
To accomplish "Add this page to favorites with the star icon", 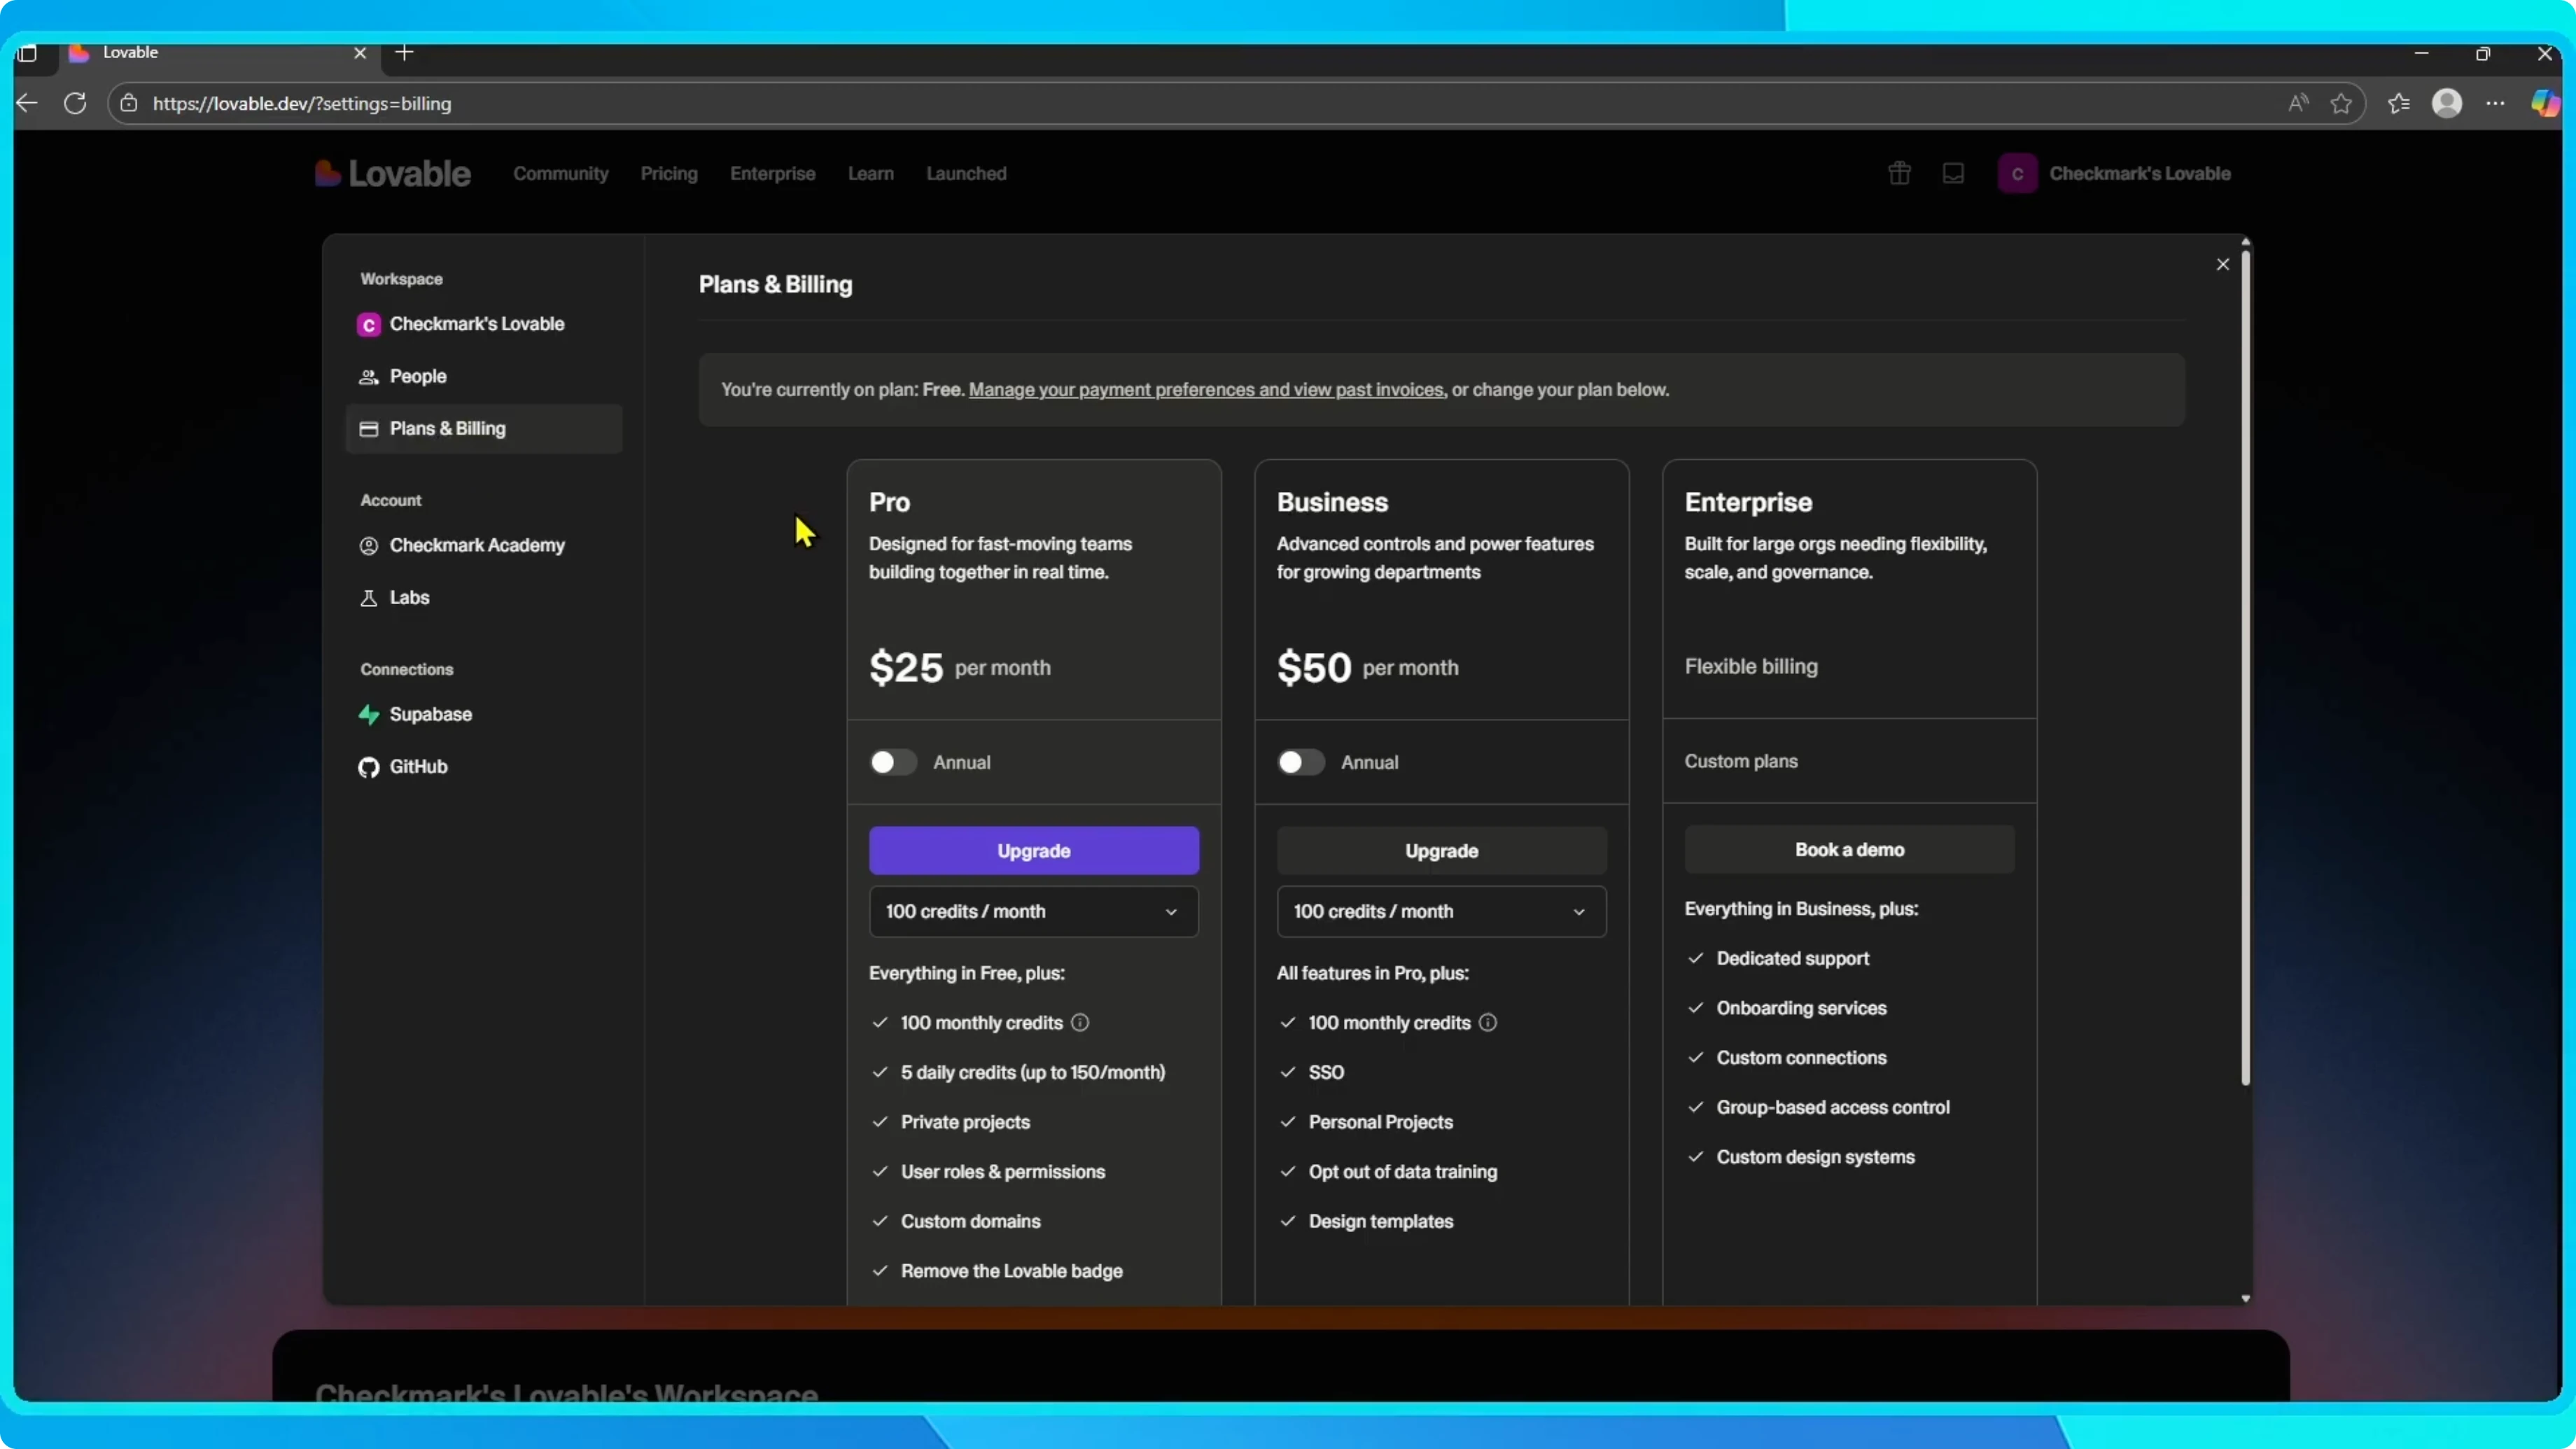I will click(x=2341, y=103).
